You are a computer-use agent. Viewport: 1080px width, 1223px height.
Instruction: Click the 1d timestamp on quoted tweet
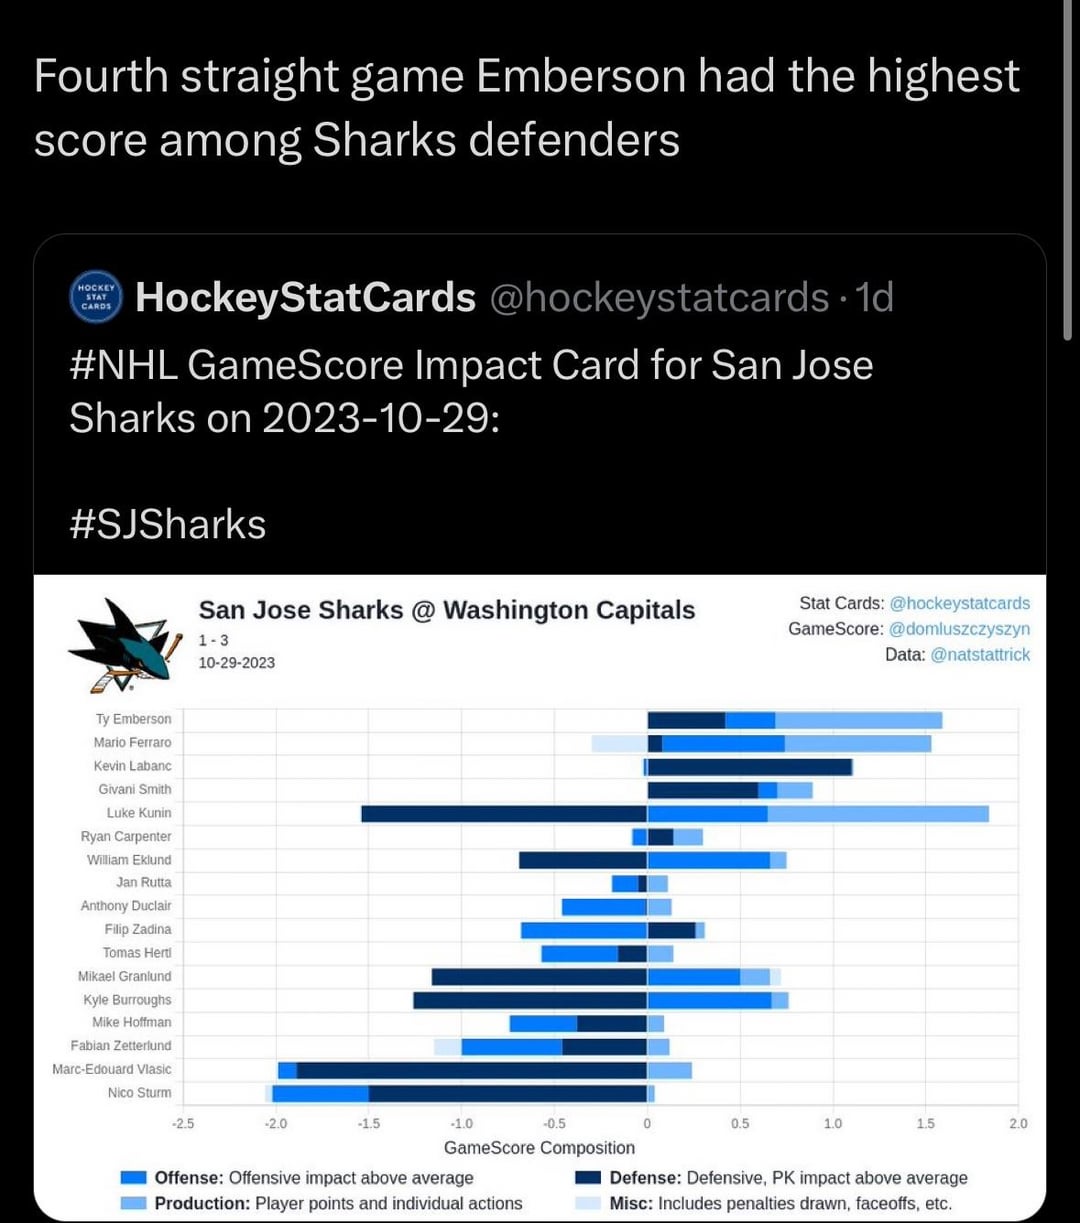(x=874, y=297)
